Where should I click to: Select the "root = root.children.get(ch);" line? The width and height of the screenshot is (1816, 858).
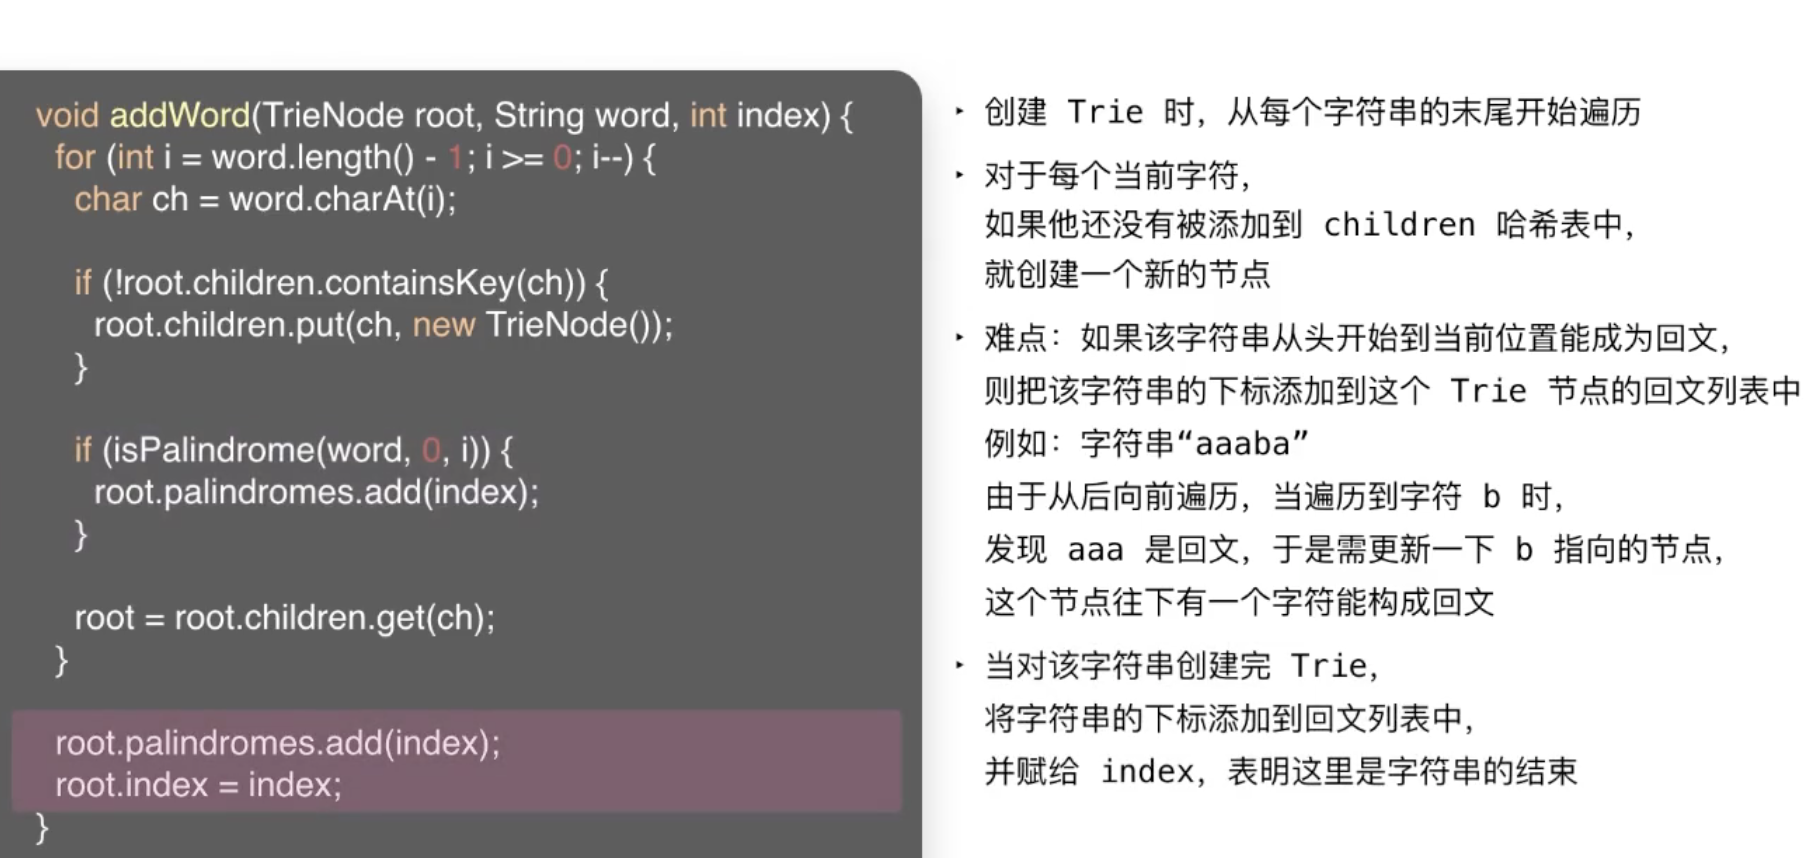[284, 618]
